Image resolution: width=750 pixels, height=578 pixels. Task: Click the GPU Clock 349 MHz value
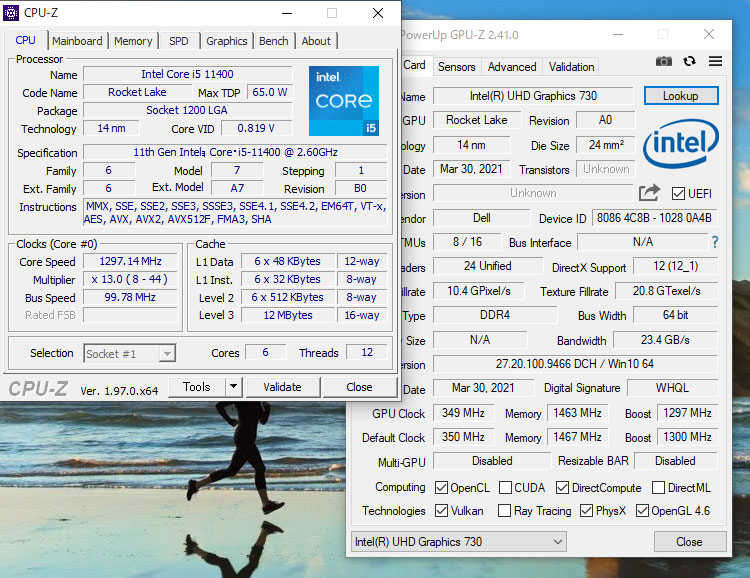[x=463, y=413]
